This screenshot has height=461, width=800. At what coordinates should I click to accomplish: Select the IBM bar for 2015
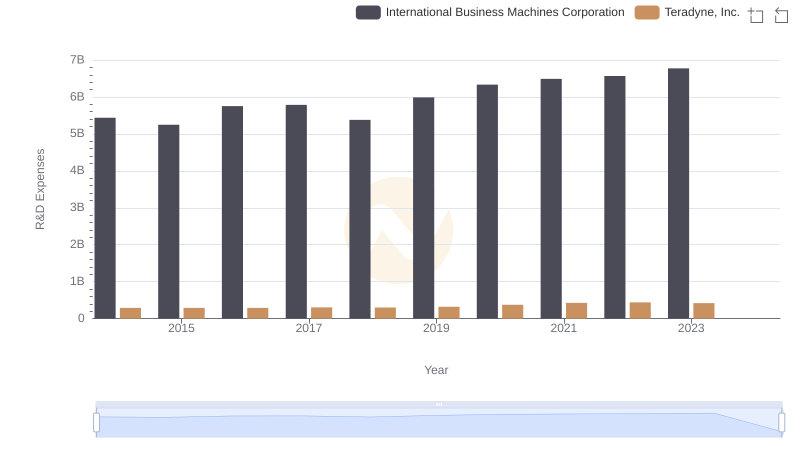pos(169,222)
